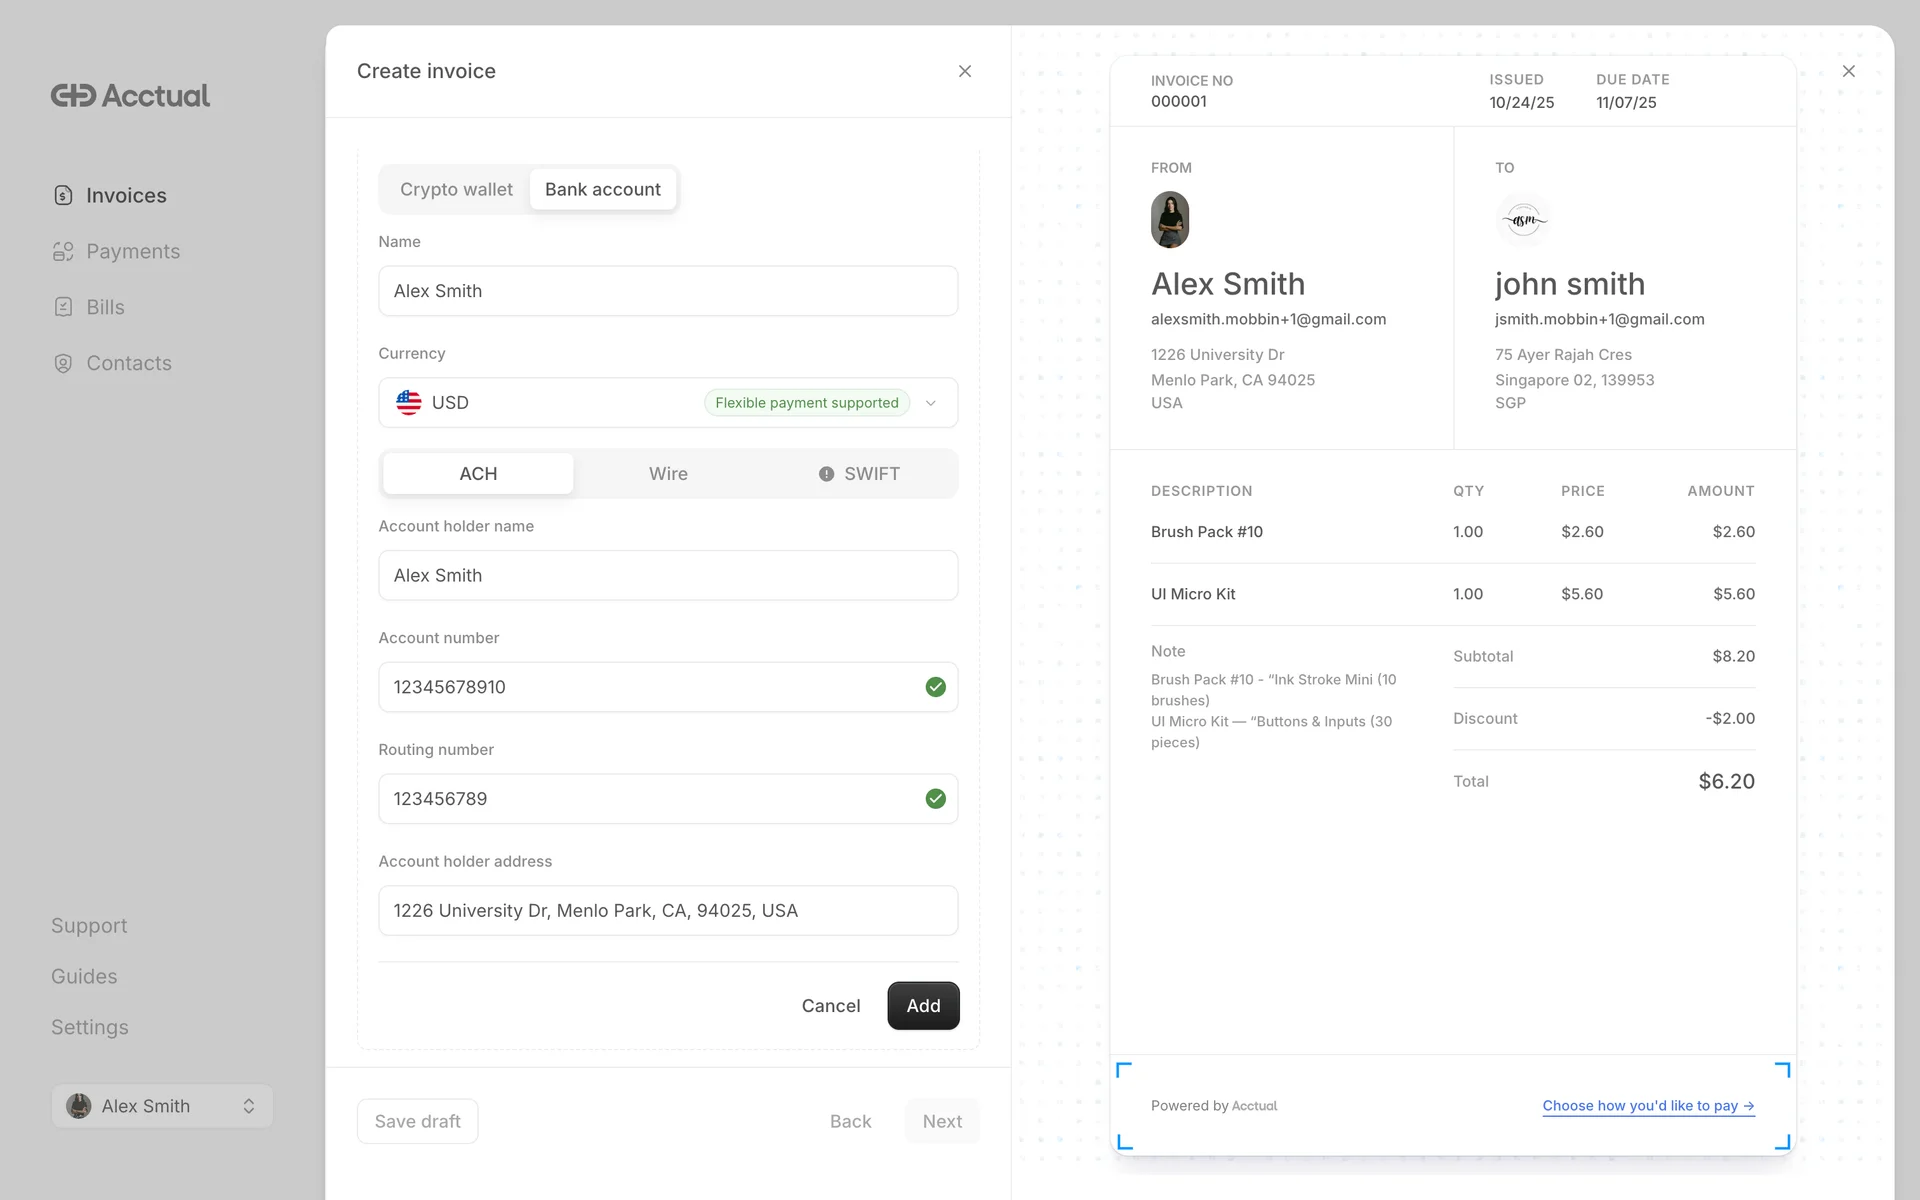Click the US flag currency icon

[408, 402]
